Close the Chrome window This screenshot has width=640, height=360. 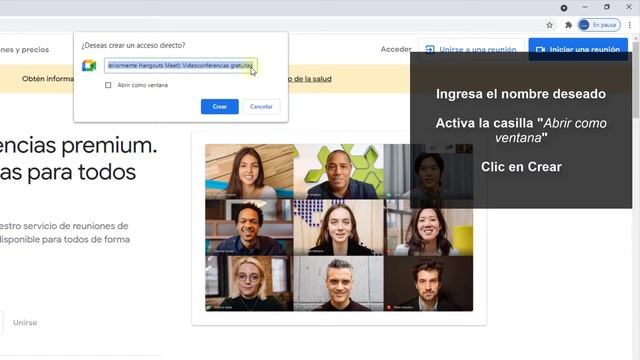click(x=629, y=7)
